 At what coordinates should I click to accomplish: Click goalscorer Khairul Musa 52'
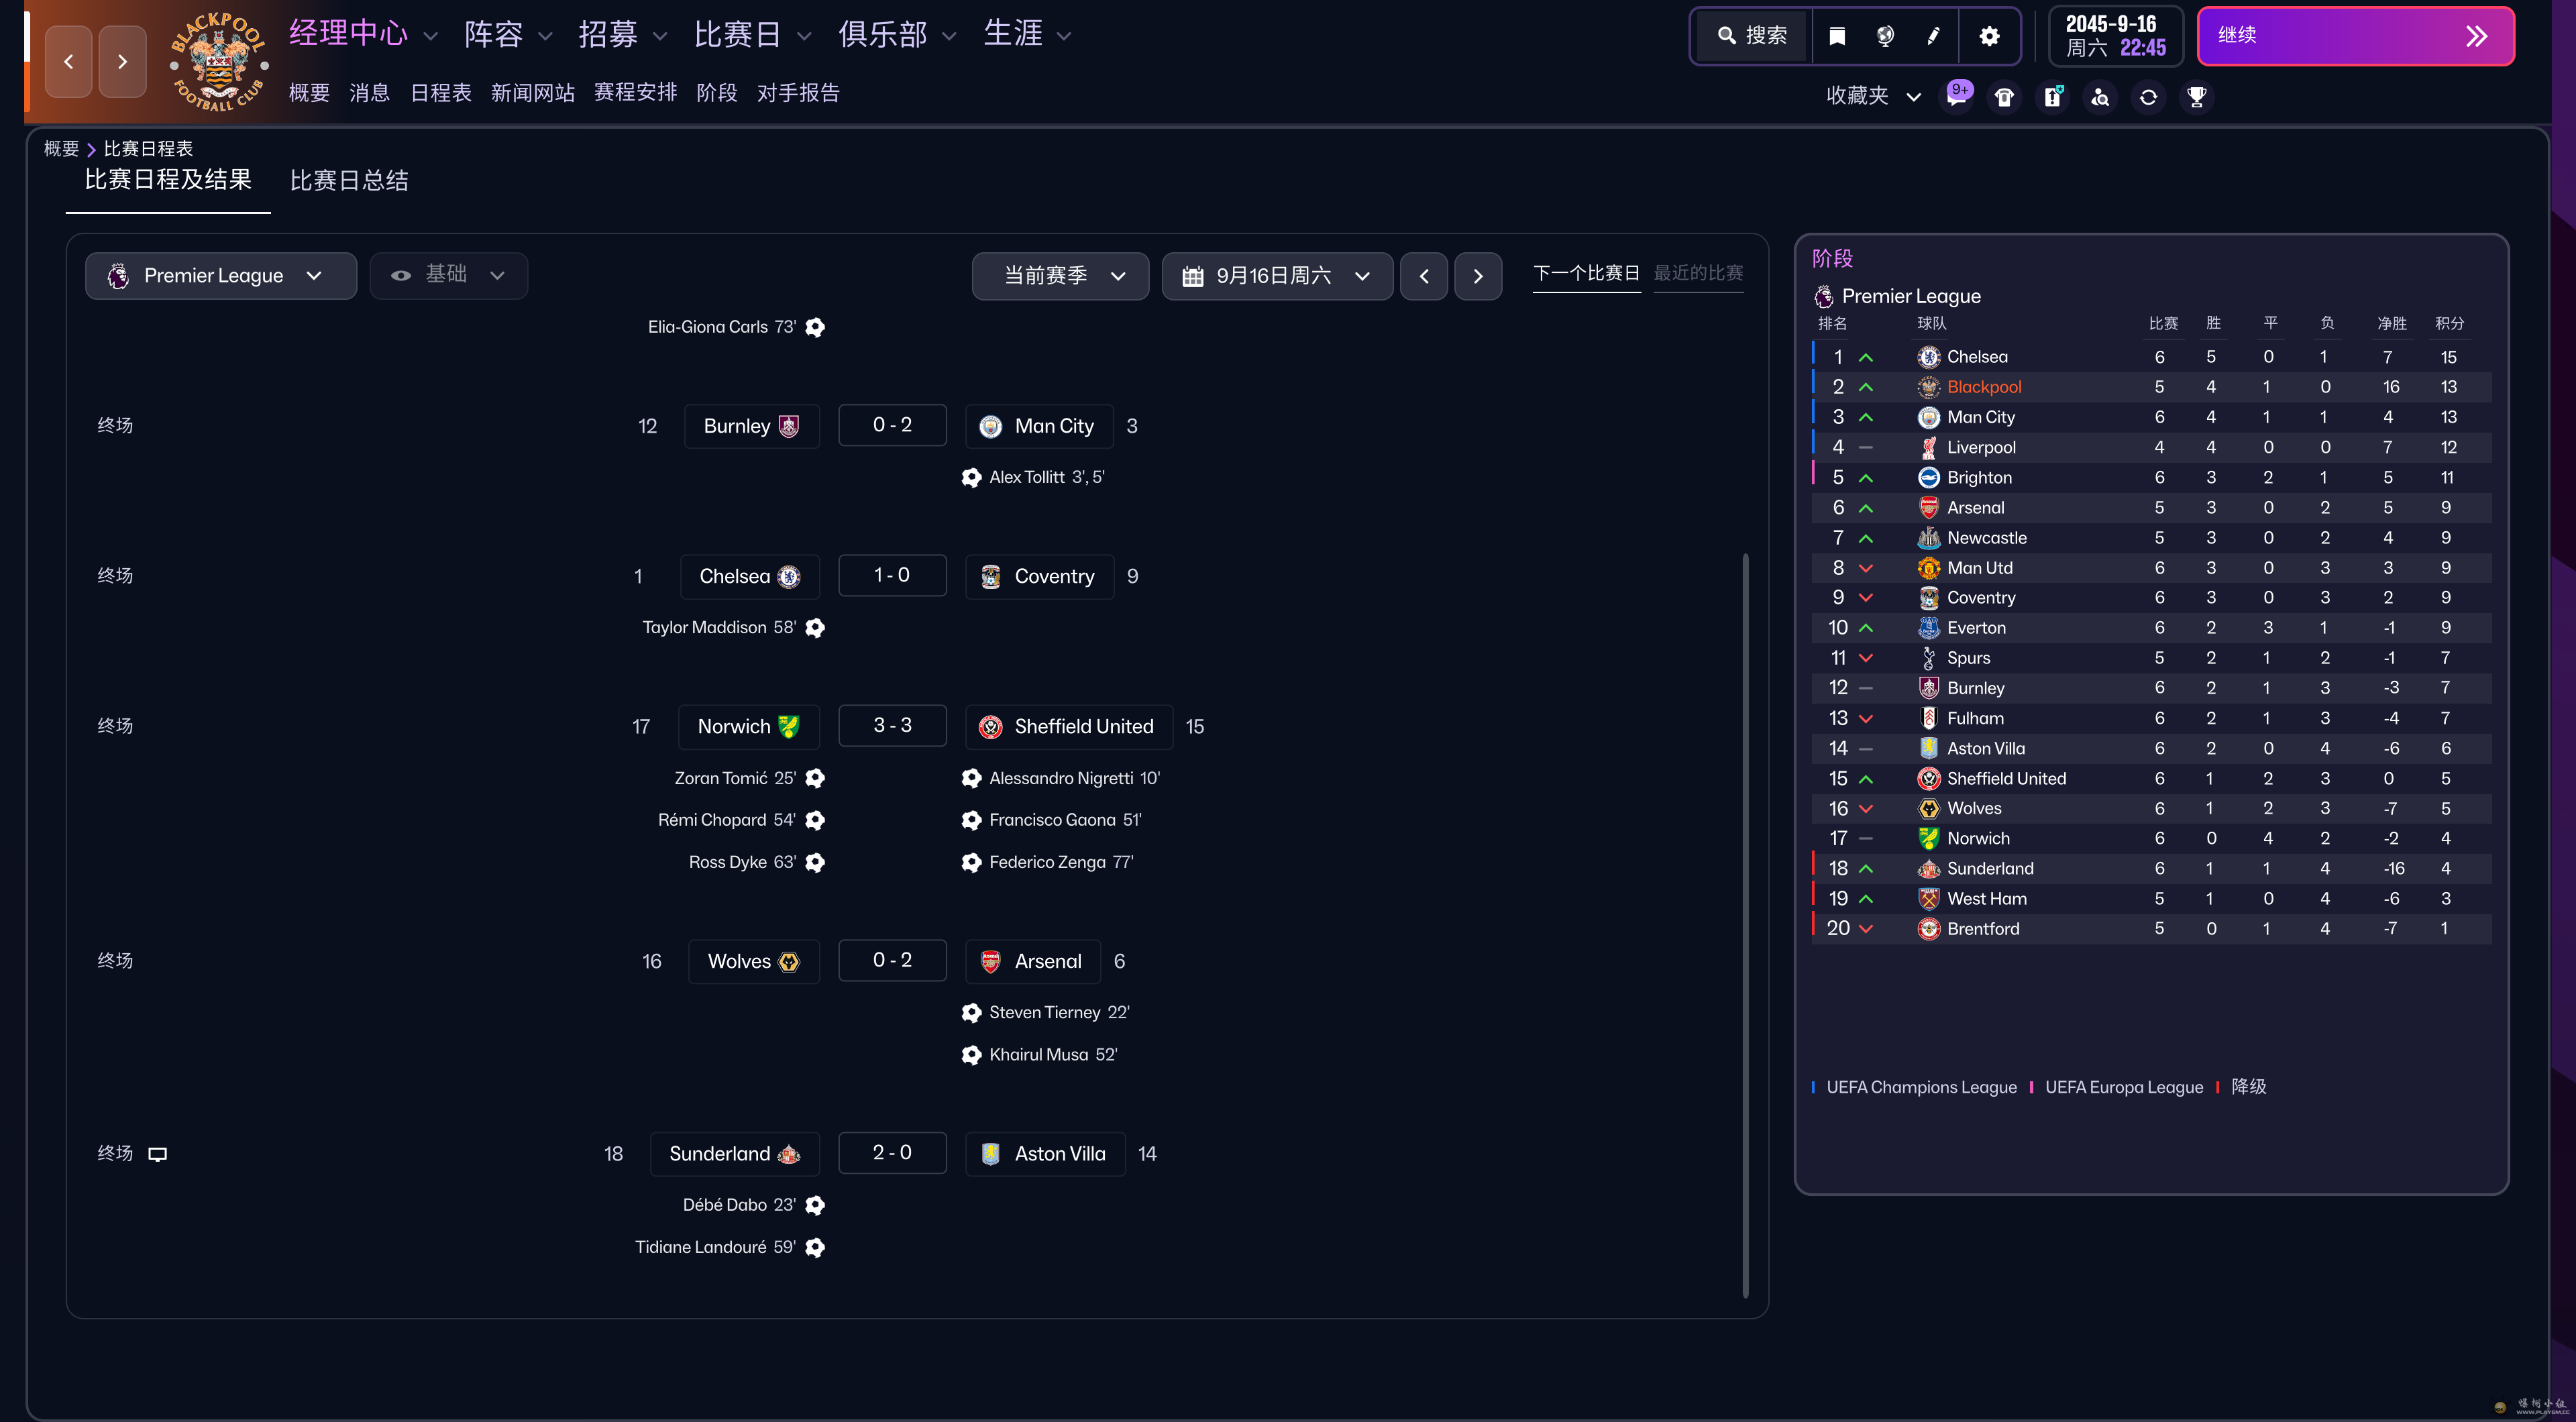1053,1055
